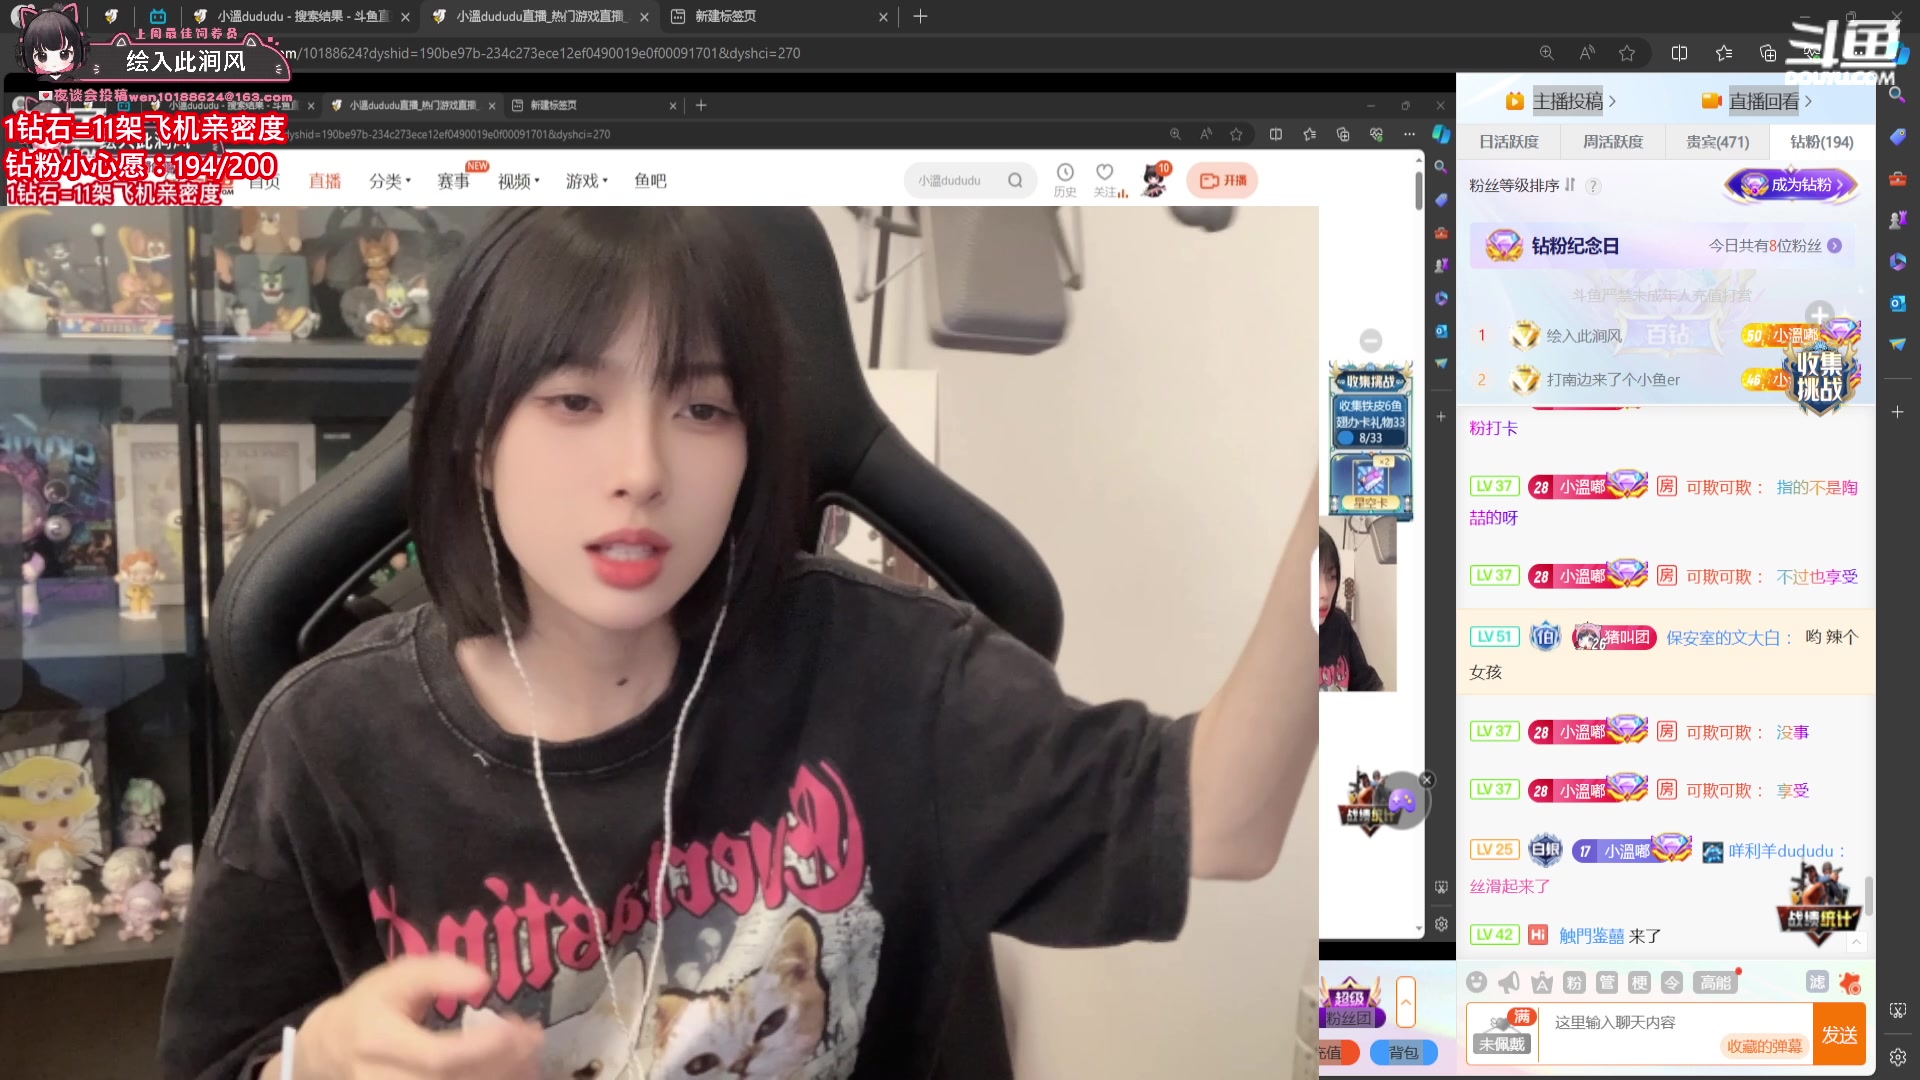The width and height of the screenshot is (1920, 1080).
Task: Toggle favorite star in nested browser address bar
Action: point(1237,134)
